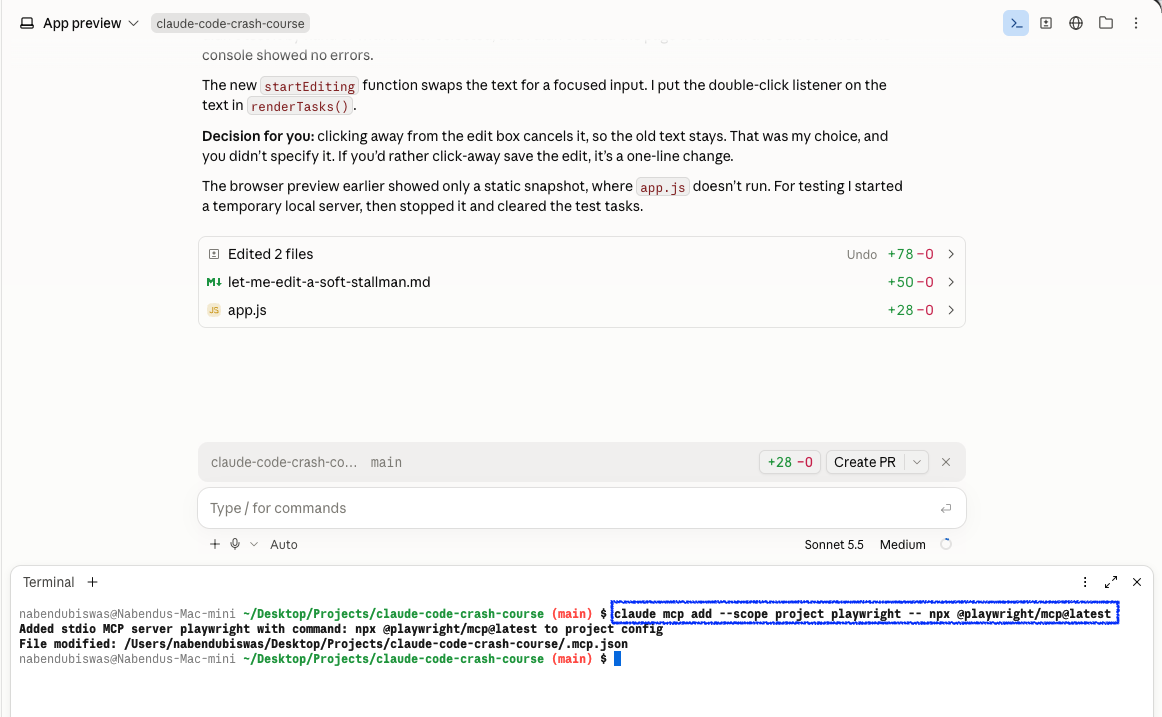The width and height of the screenshot is (1162, 717).
Task: Click the App preview laptop icon
Action: [x=27, y=23]
